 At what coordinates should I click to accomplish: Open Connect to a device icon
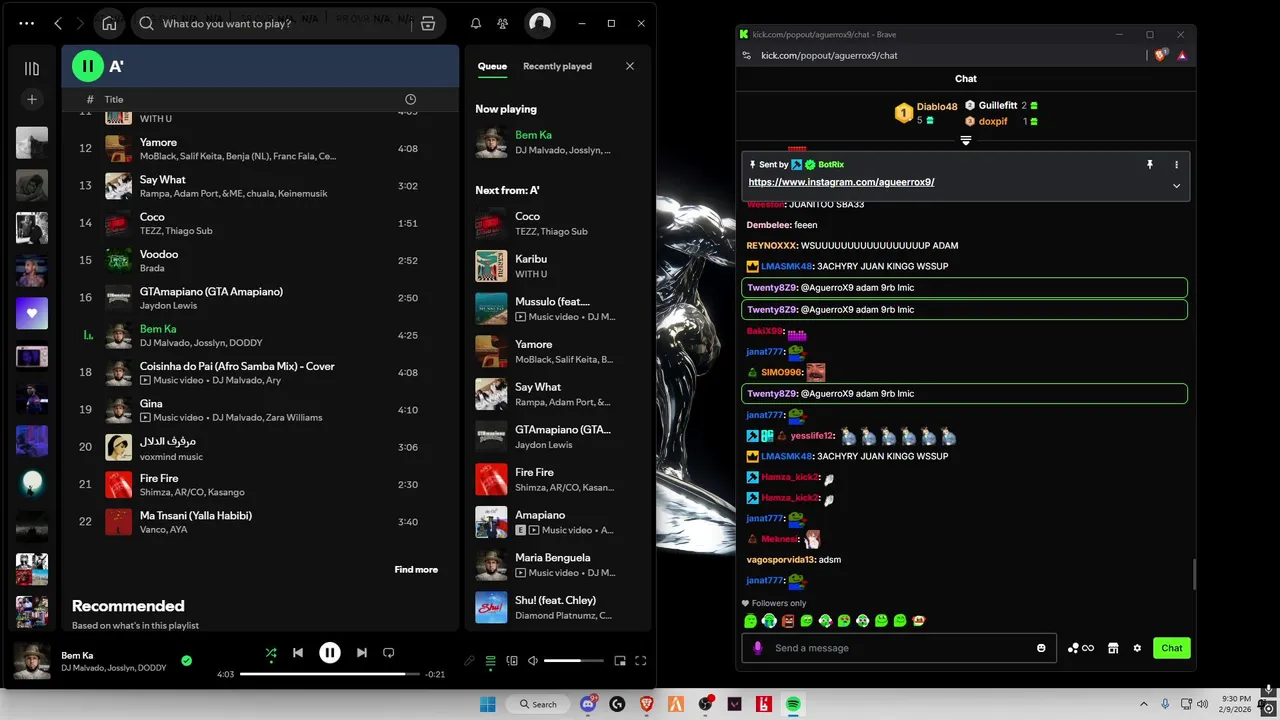tap(512, 660)
